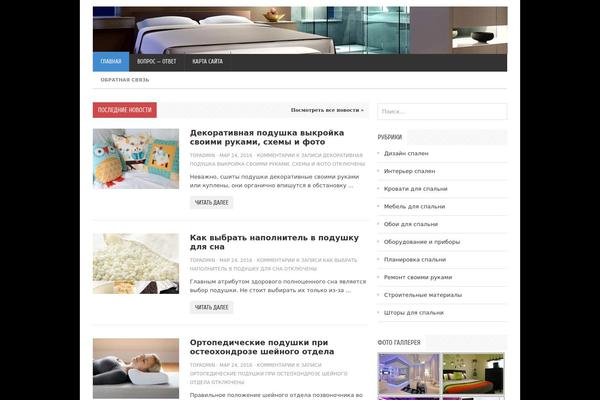
Task: Open the Карта сайта menu item
Action: tap(207, 62)
